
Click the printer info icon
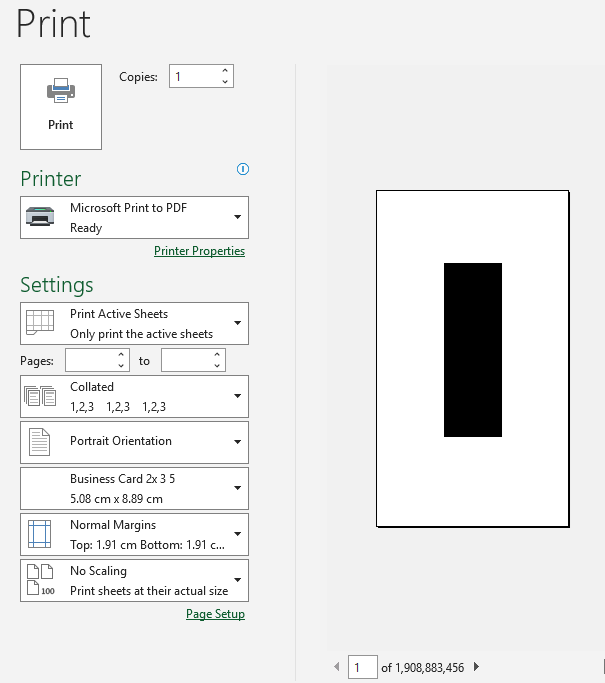[x=242, y=169]
